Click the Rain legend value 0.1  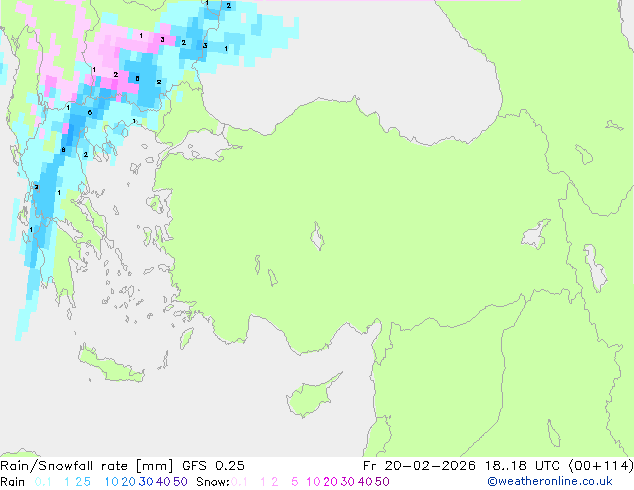pyautogui.click(x=43, y=482)
